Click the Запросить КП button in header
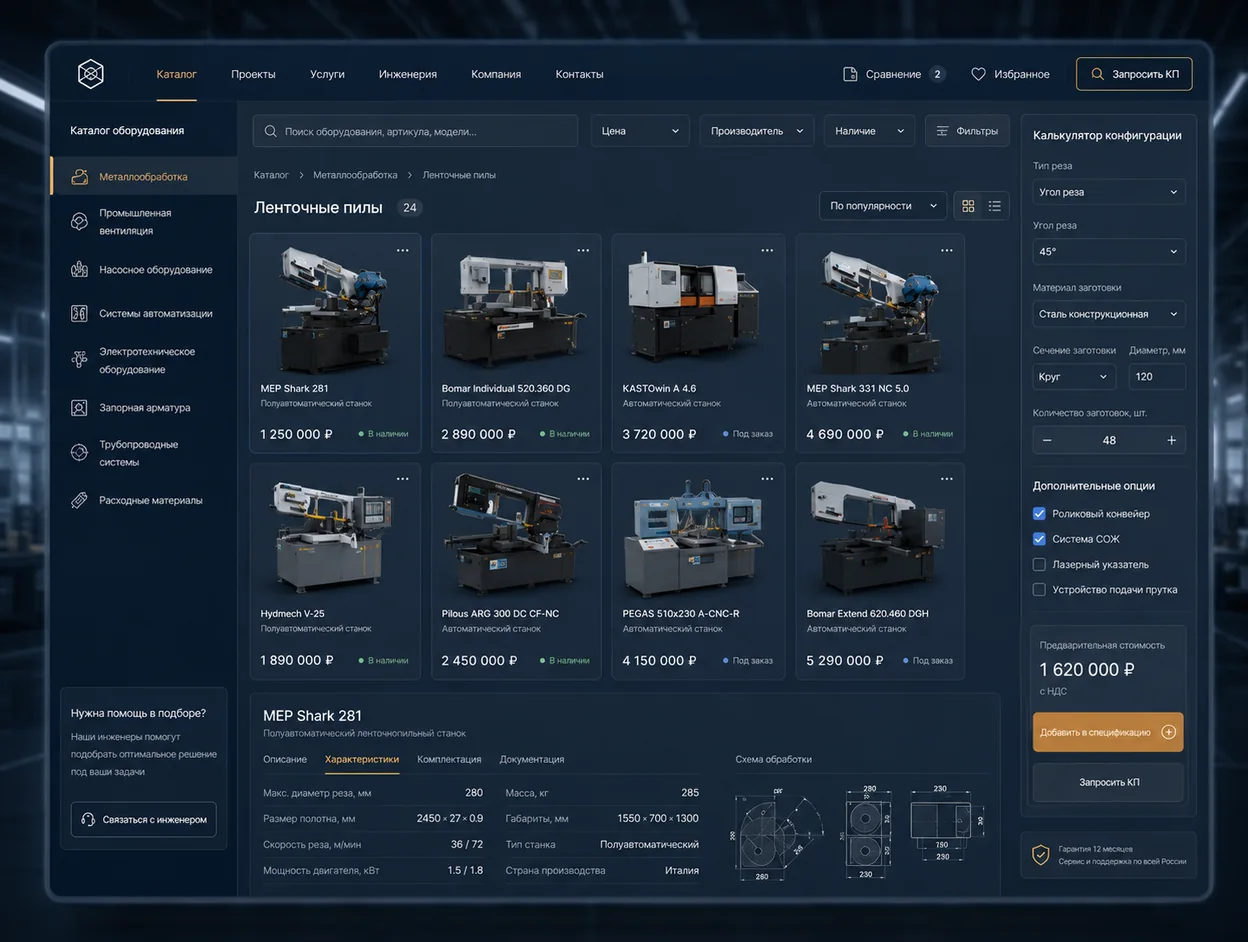The image size is (1248, 942). tap(1134, 74)
